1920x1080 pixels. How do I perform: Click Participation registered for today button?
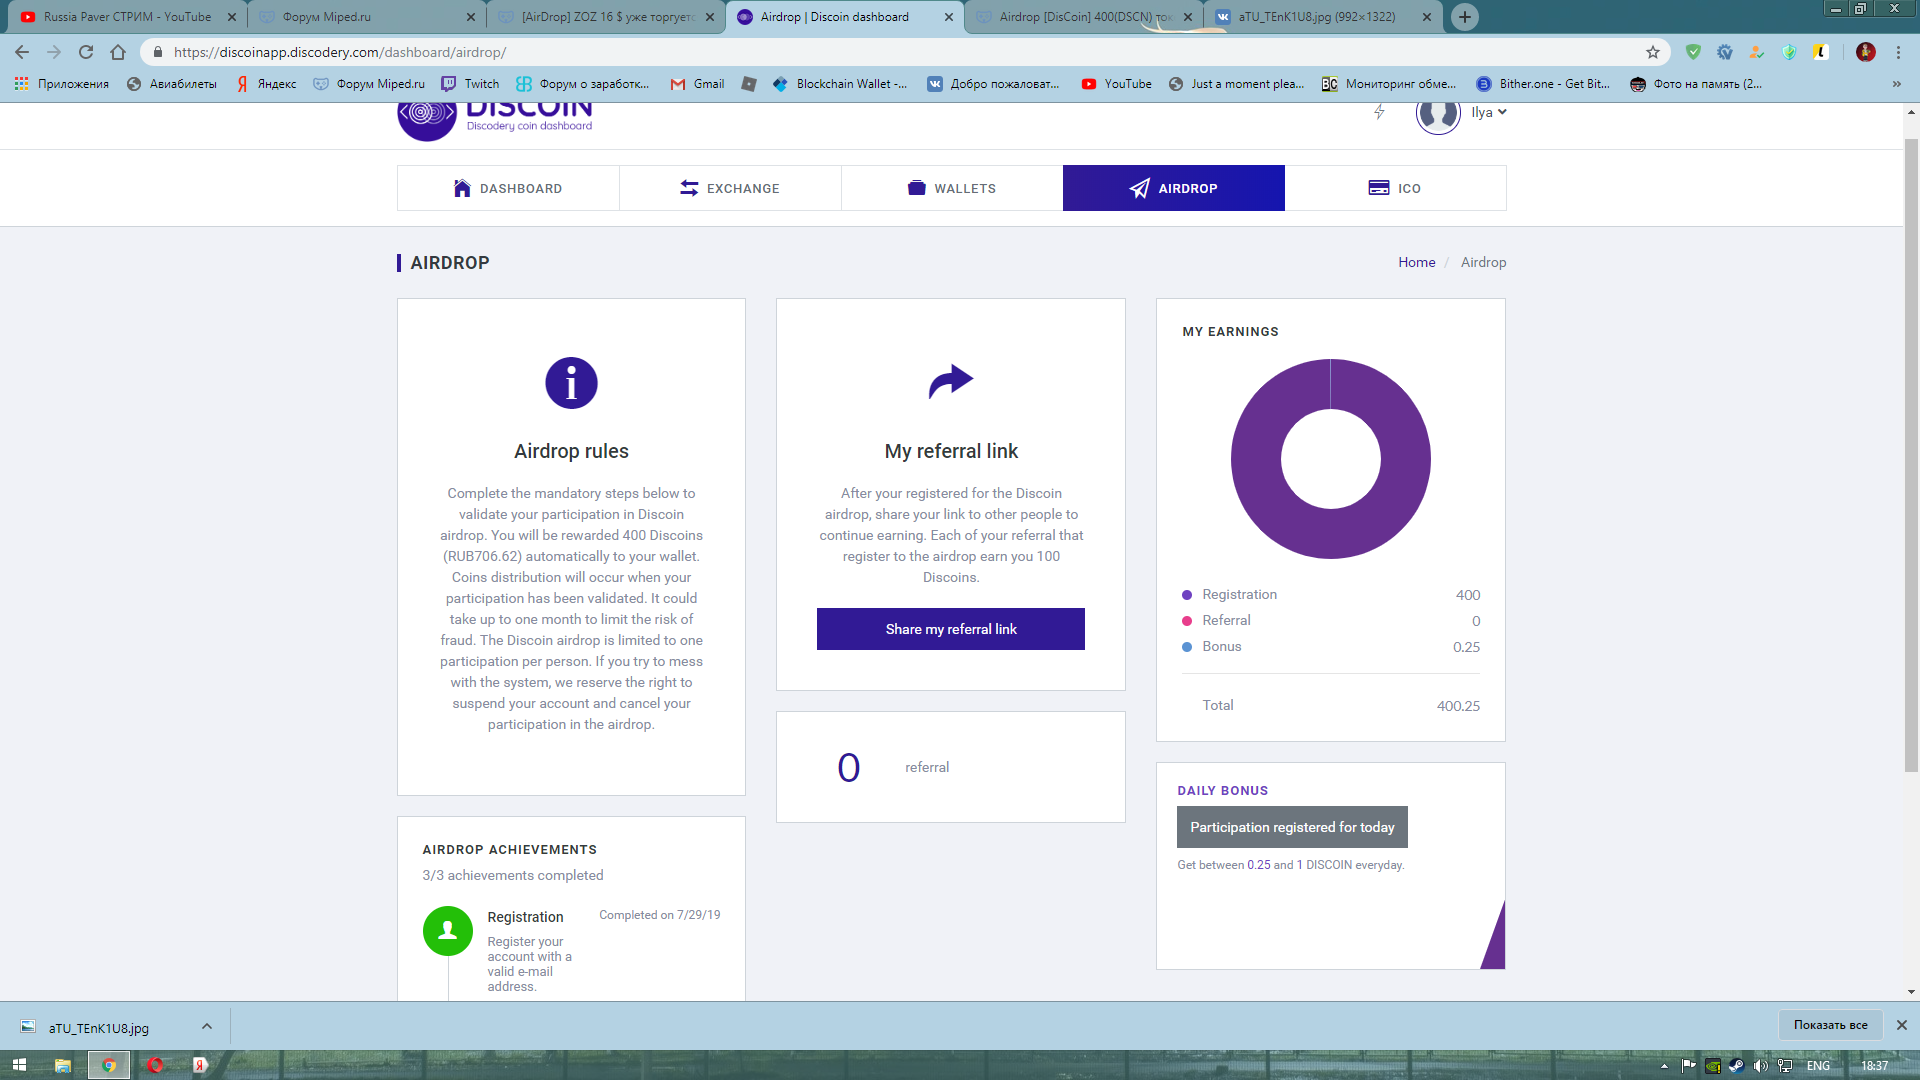pyautogui.click(x=1292, y=827)
